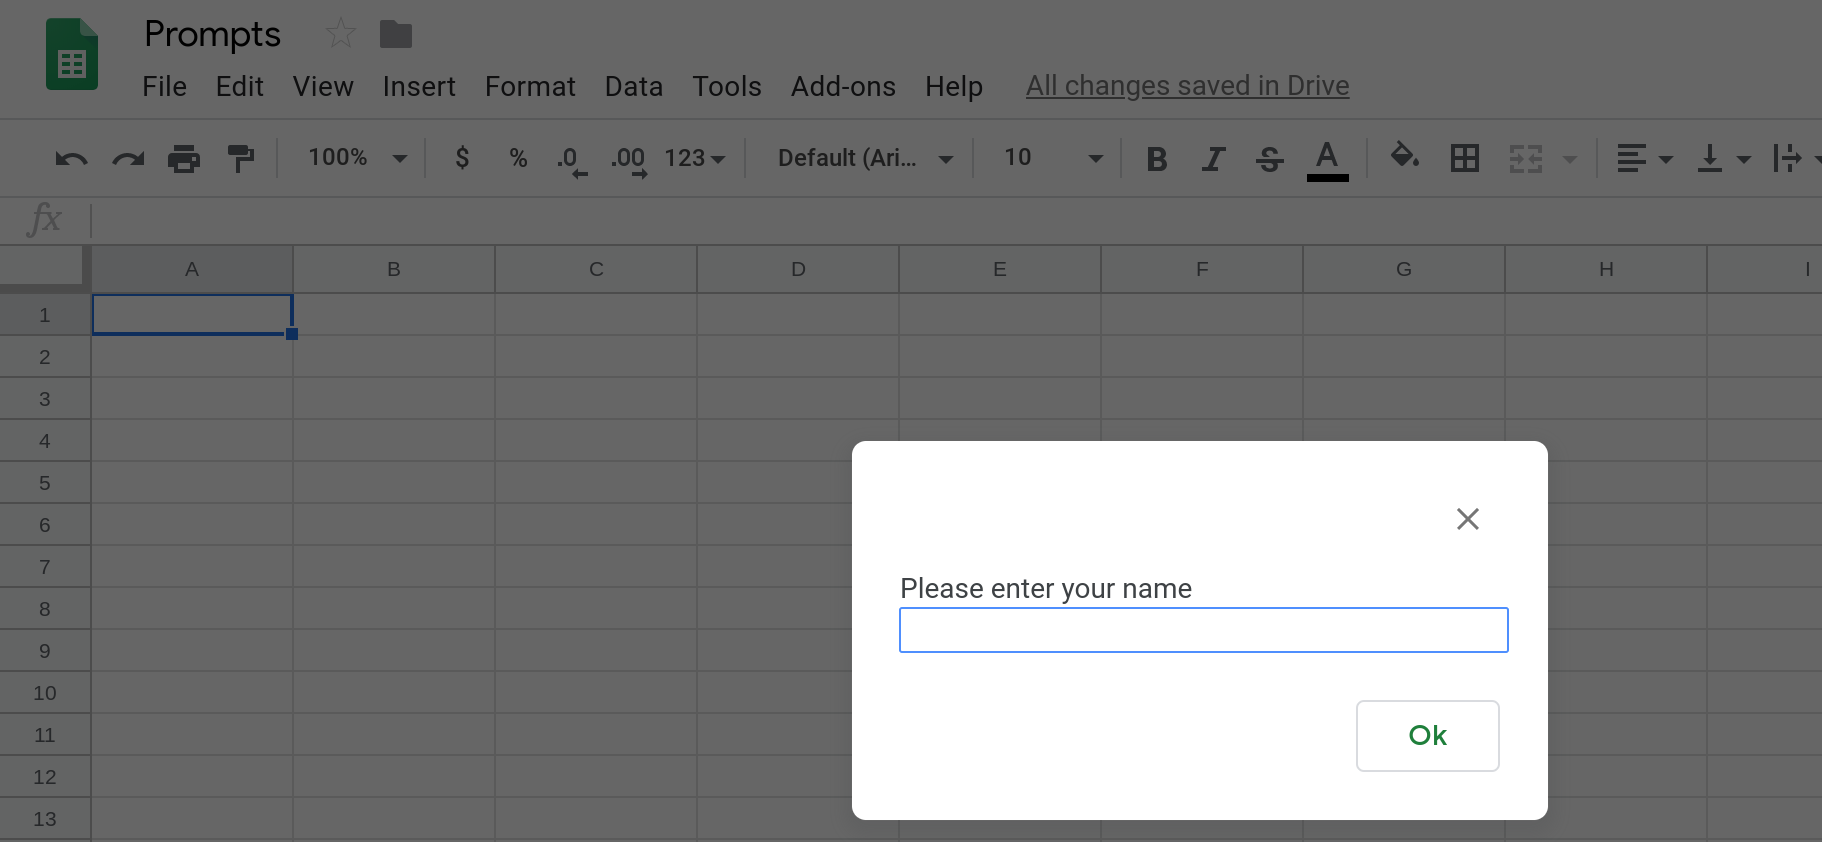Open the Add-ons menu

point(843,87)
